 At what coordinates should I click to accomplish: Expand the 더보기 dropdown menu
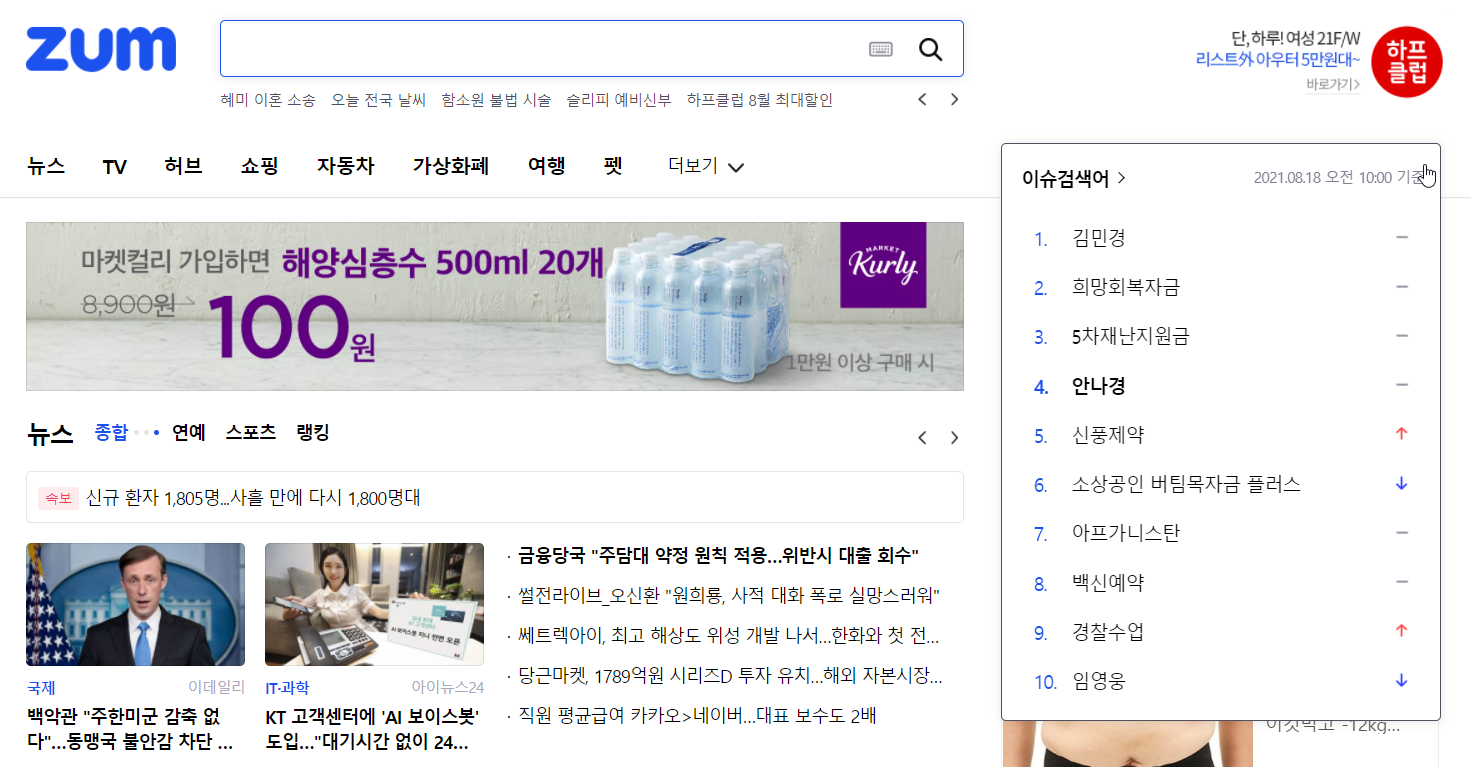coord(706,166)
